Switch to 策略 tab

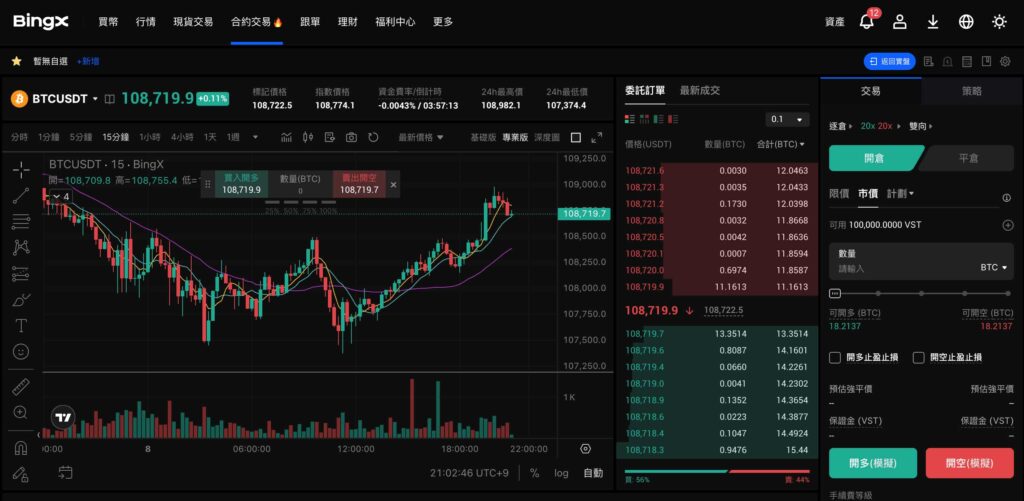(971, 91)
